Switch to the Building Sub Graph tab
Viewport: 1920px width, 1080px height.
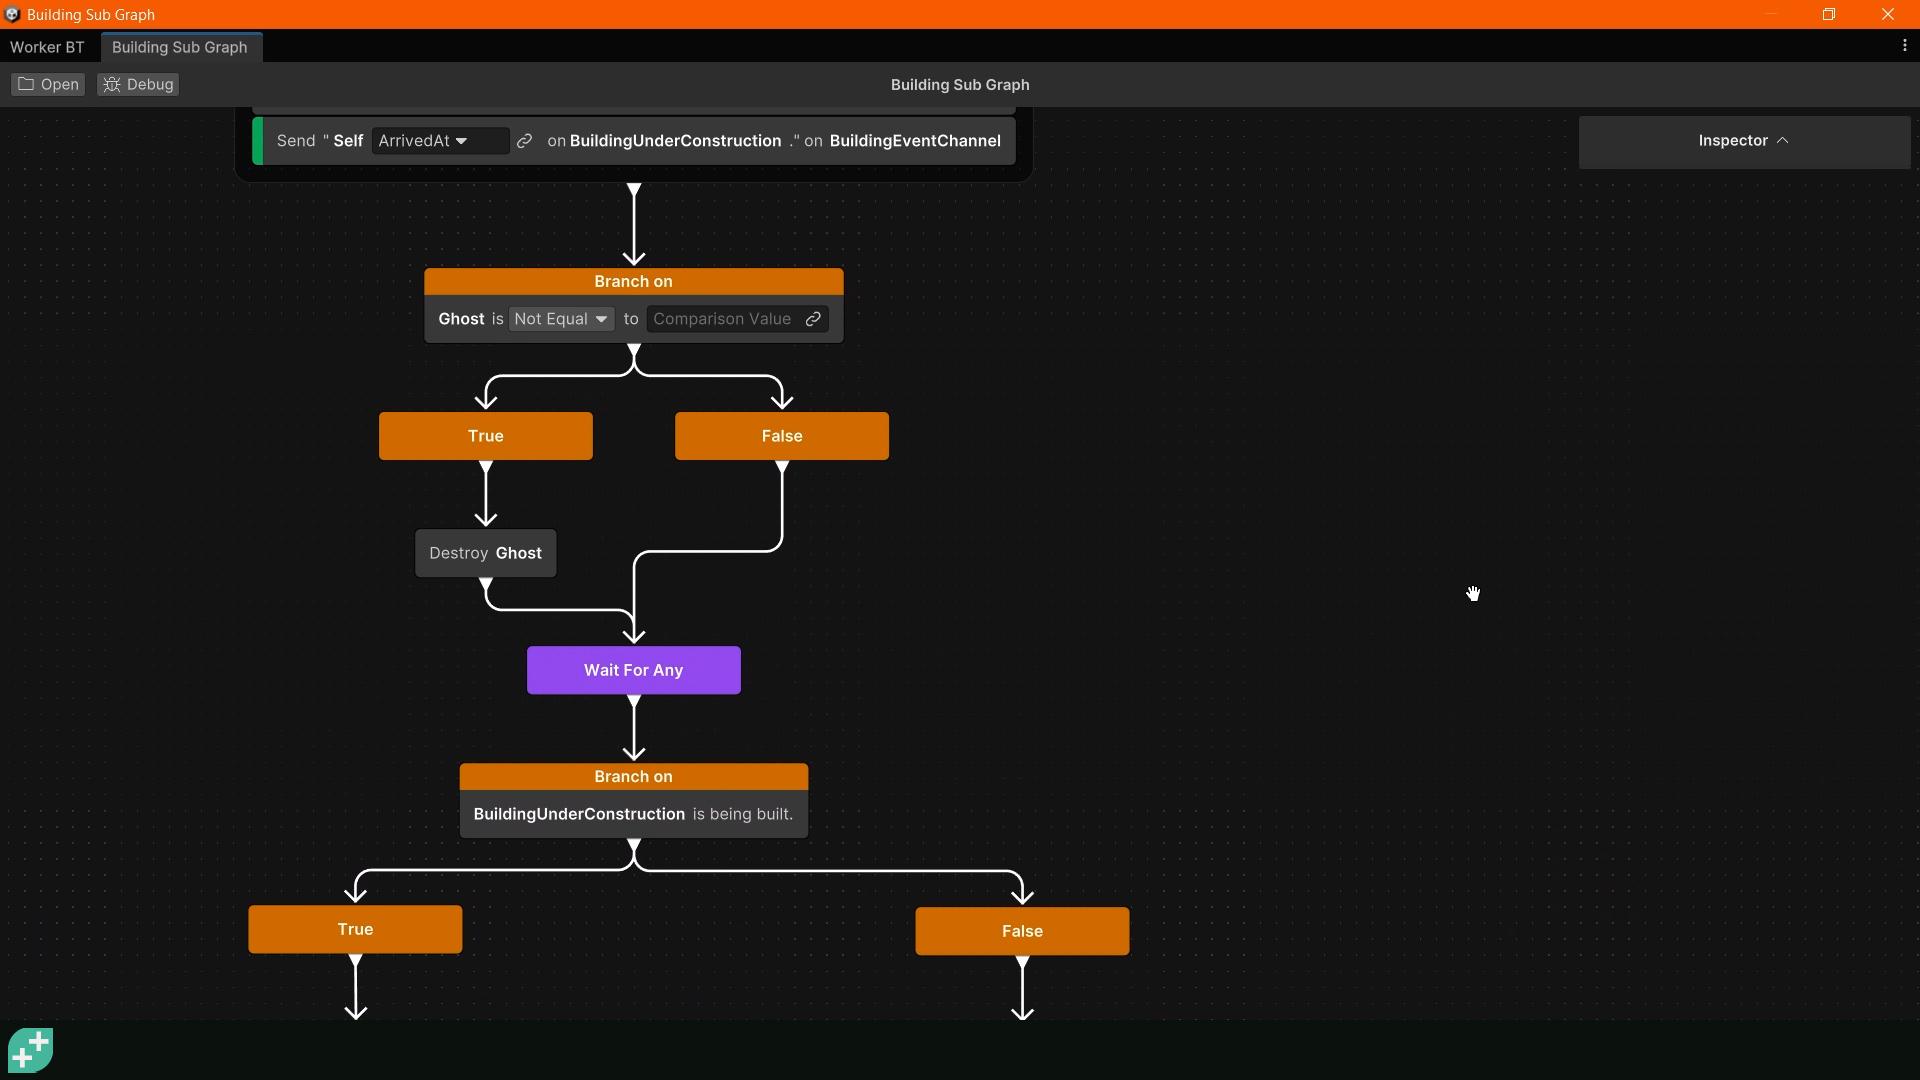click(x=179, y=47)
